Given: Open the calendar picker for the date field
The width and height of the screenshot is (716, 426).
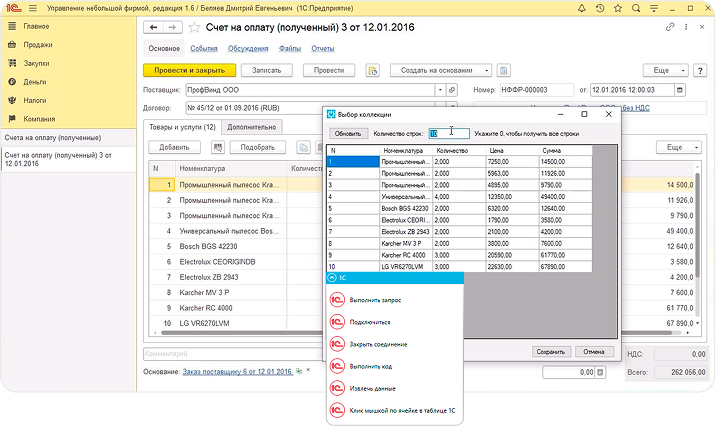Looking at the screenshot, I should 679,90.
